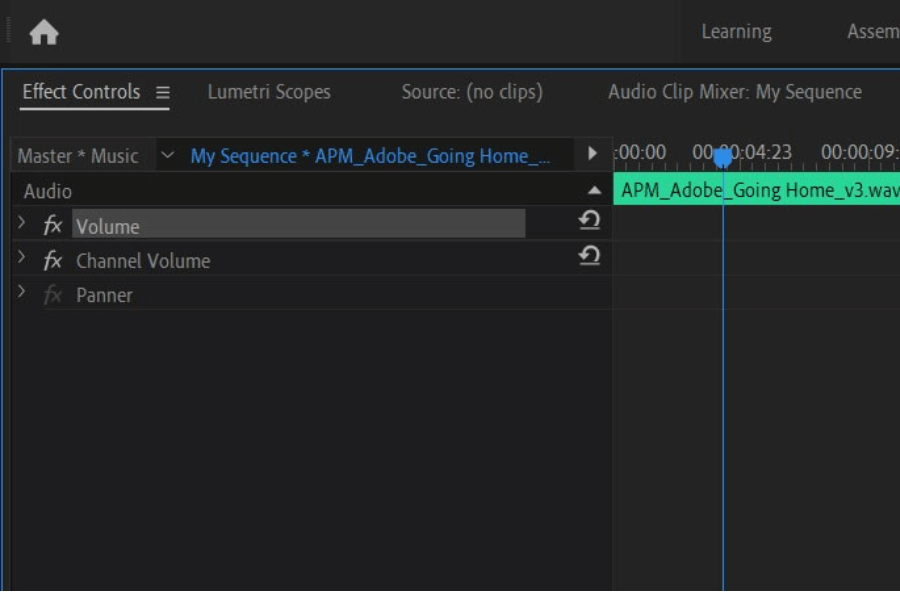Click the timeline view arrow beside the sequence name

(x=592, y=154)
